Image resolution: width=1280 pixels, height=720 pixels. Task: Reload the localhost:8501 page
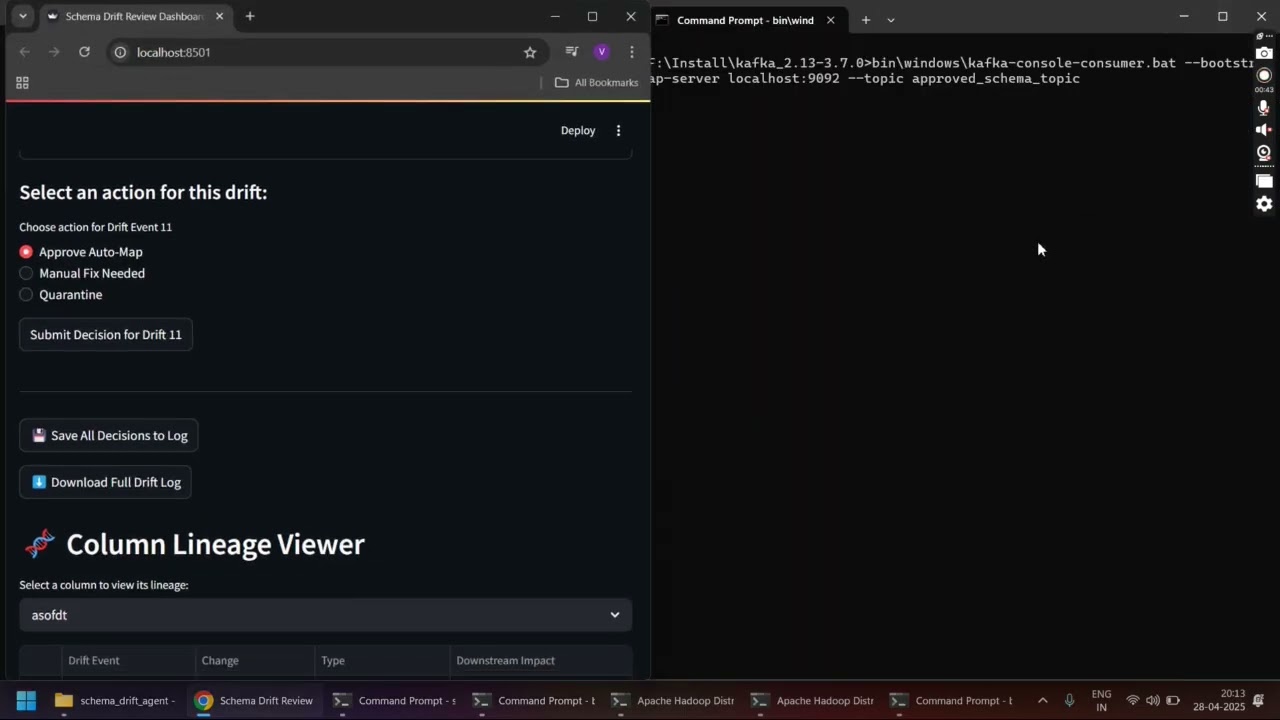[84, 52]
